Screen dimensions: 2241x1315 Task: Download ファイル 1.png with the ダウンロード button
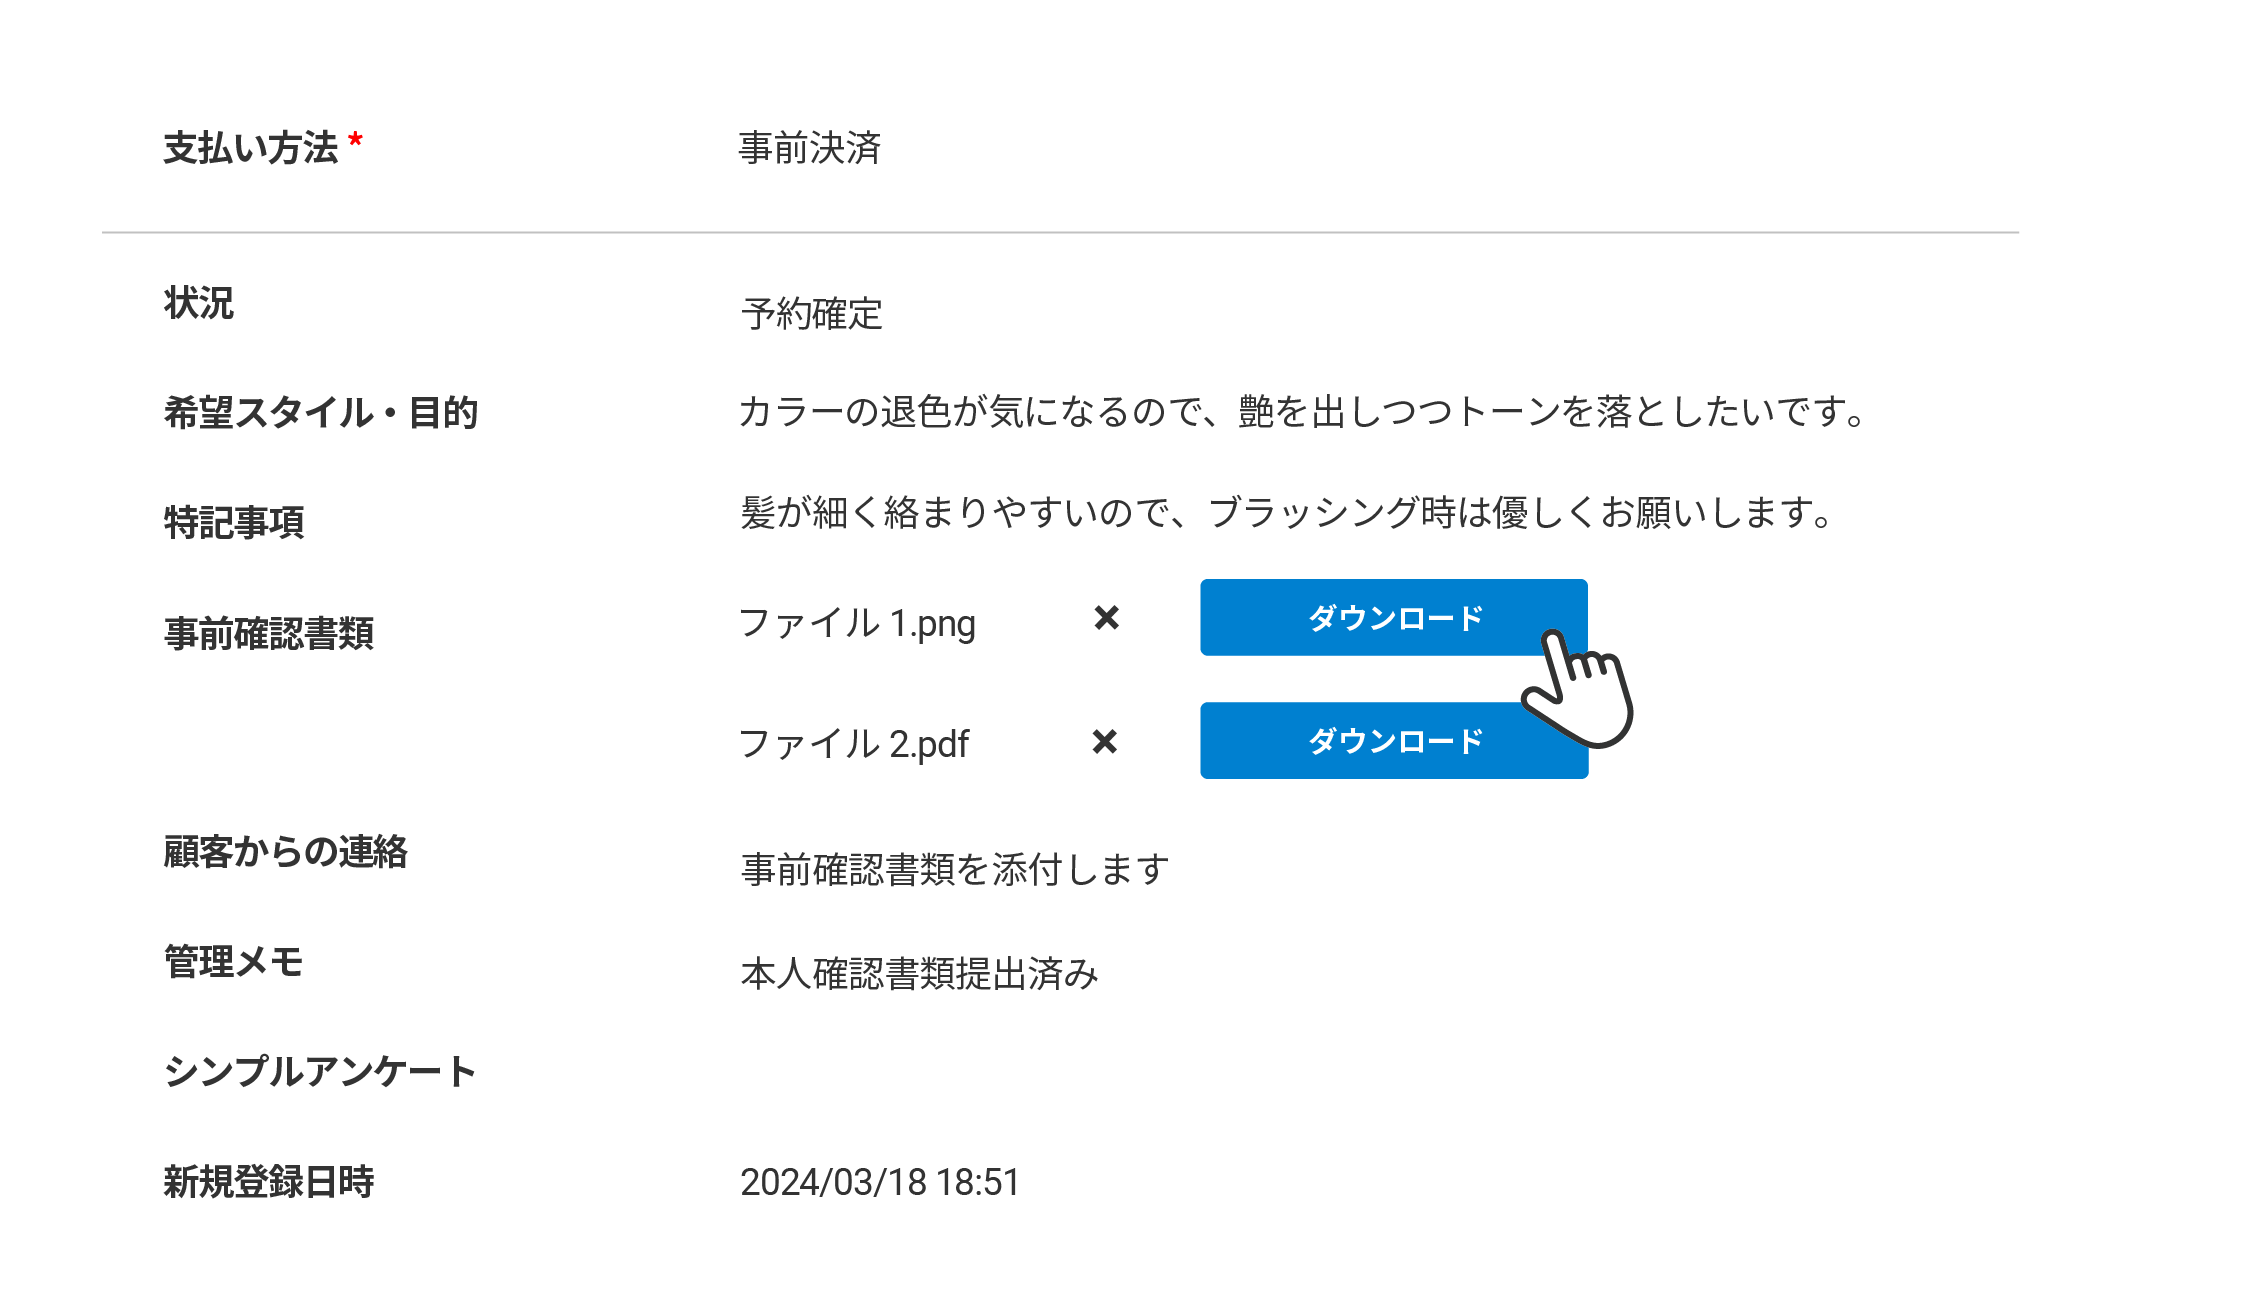(x=1393, y=618)
